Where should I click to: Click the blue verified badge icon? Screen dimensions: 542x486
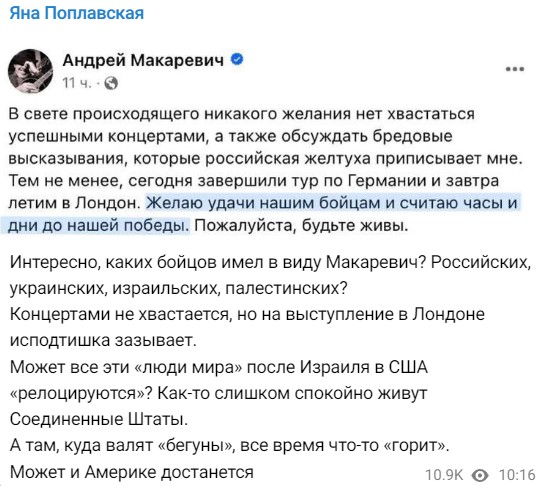[x=237, y=59]
